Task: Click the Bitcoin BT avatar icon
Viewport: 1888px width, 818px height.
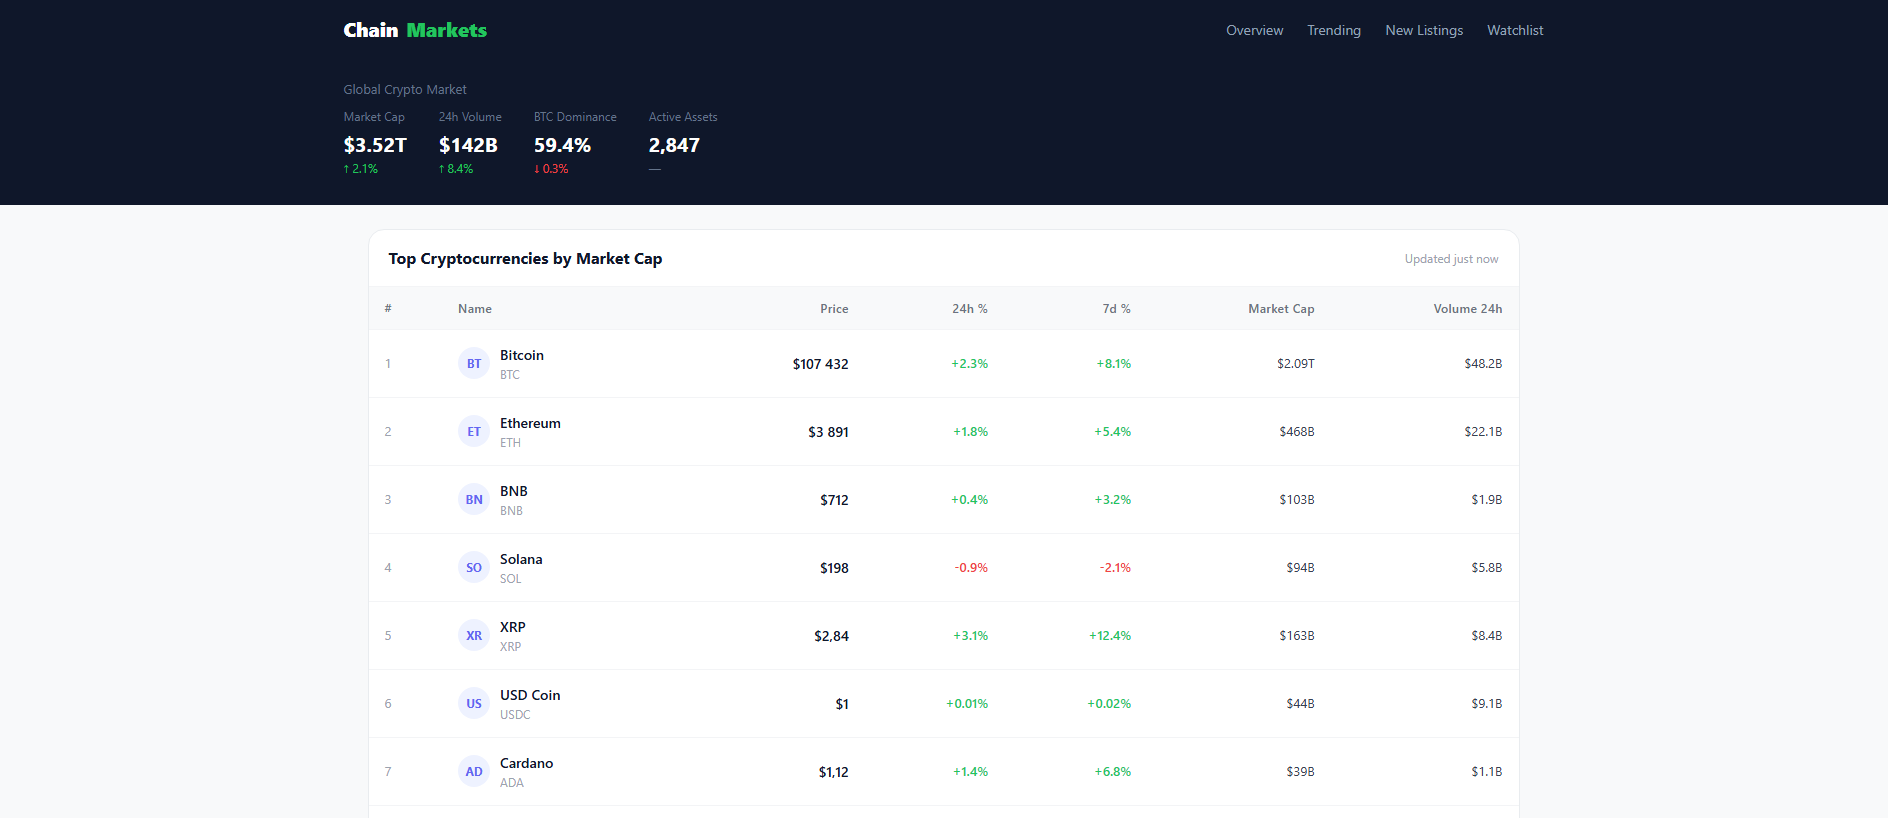Action: point(474,364)
